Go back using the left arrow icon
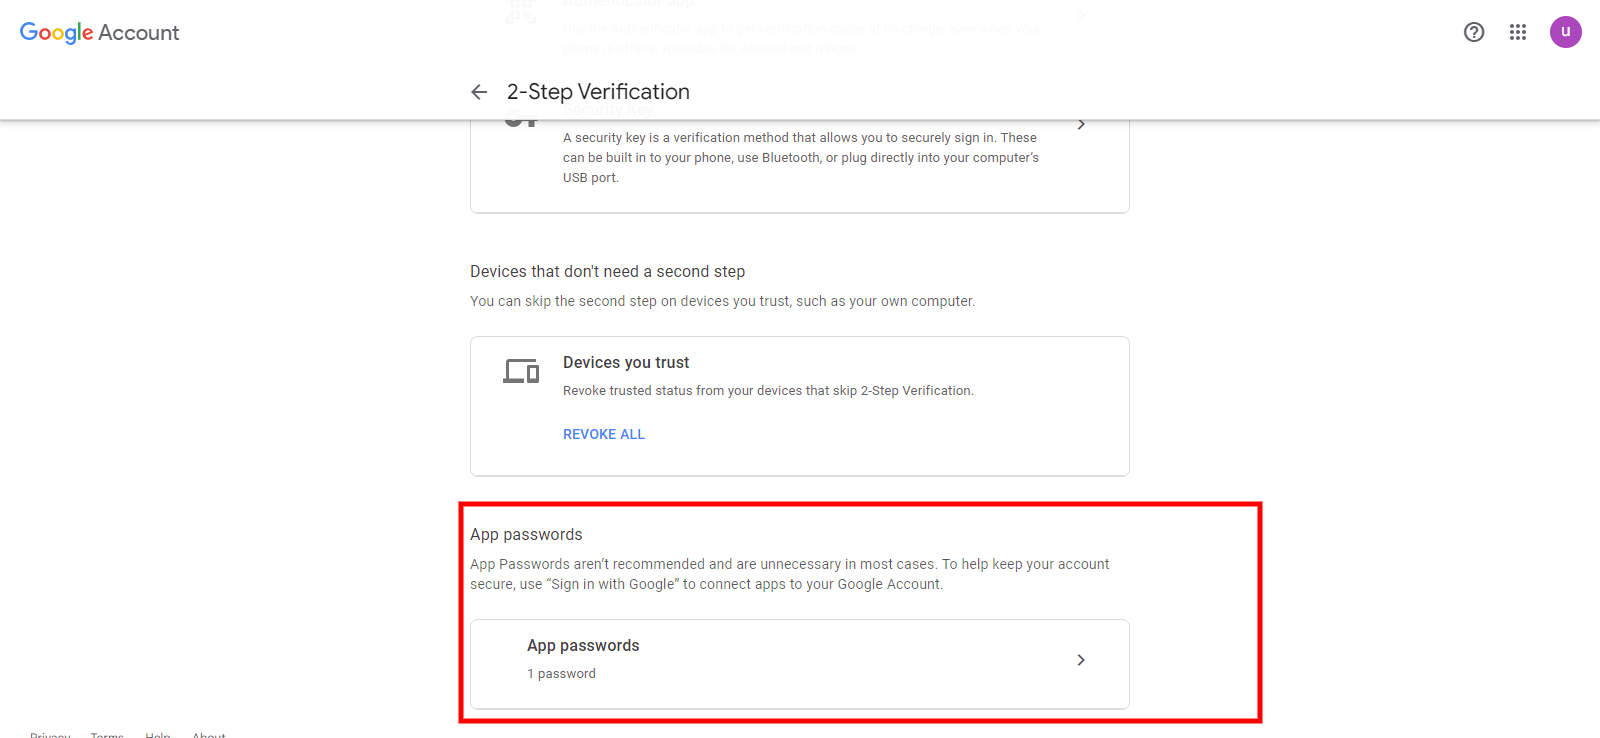Image resolution: width=1600 pixels, height=738 pixels. click(479, 92)
